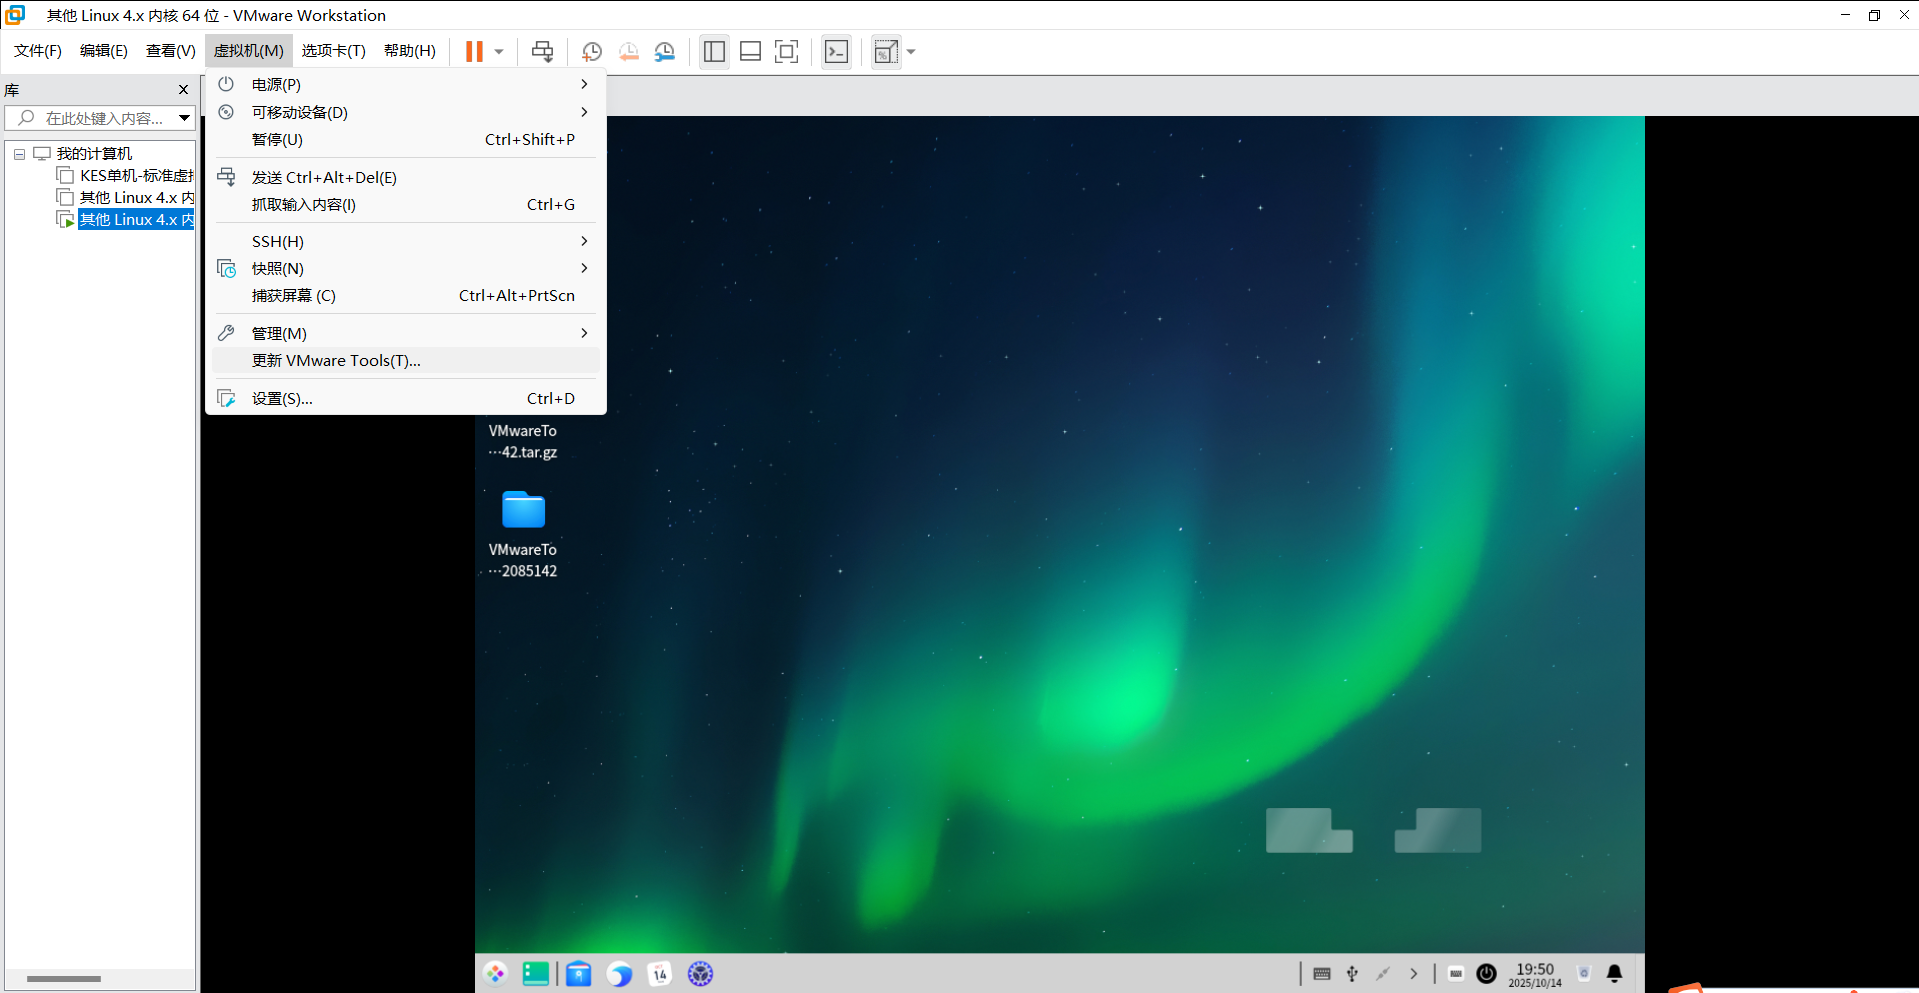Screen dimensions: 1919x993
Task: Launch the browser icon in guest taskbar
Action: (x=619, y=973)
